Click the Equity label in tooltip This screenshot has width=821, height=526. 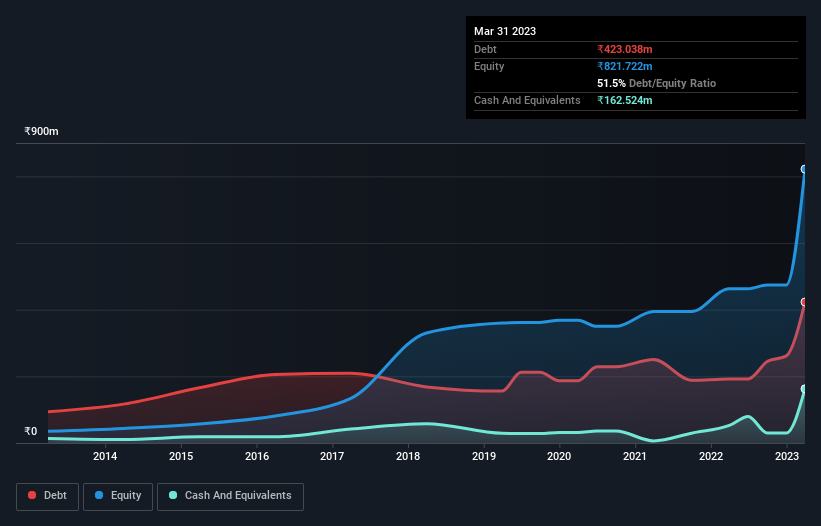pyautogui.click(x=489, y=66)
